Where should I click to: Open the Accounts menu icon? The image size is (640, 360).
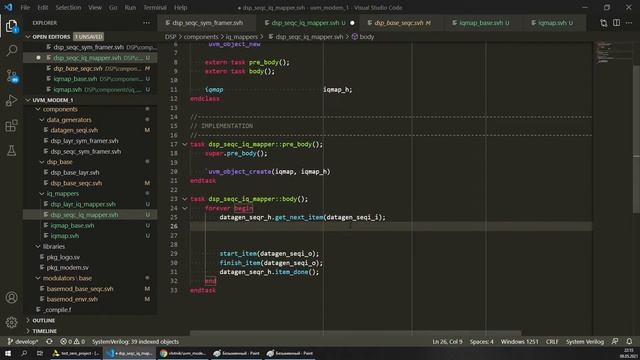pyautogui.click(x=11, y=298)
